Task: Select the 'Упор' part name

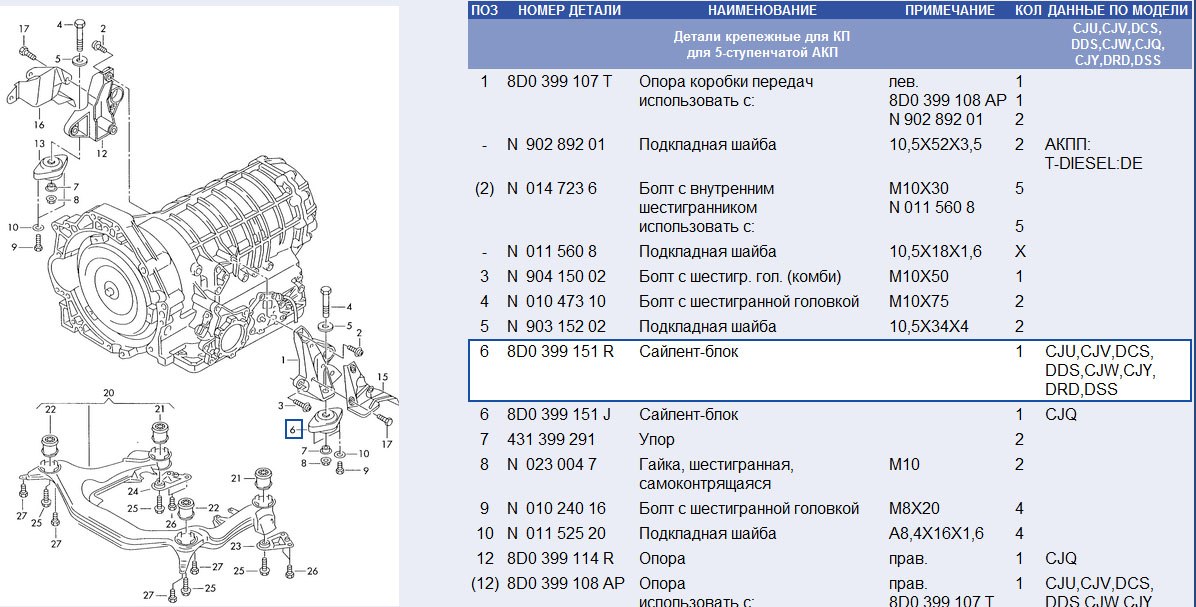Action: (657, 440)
